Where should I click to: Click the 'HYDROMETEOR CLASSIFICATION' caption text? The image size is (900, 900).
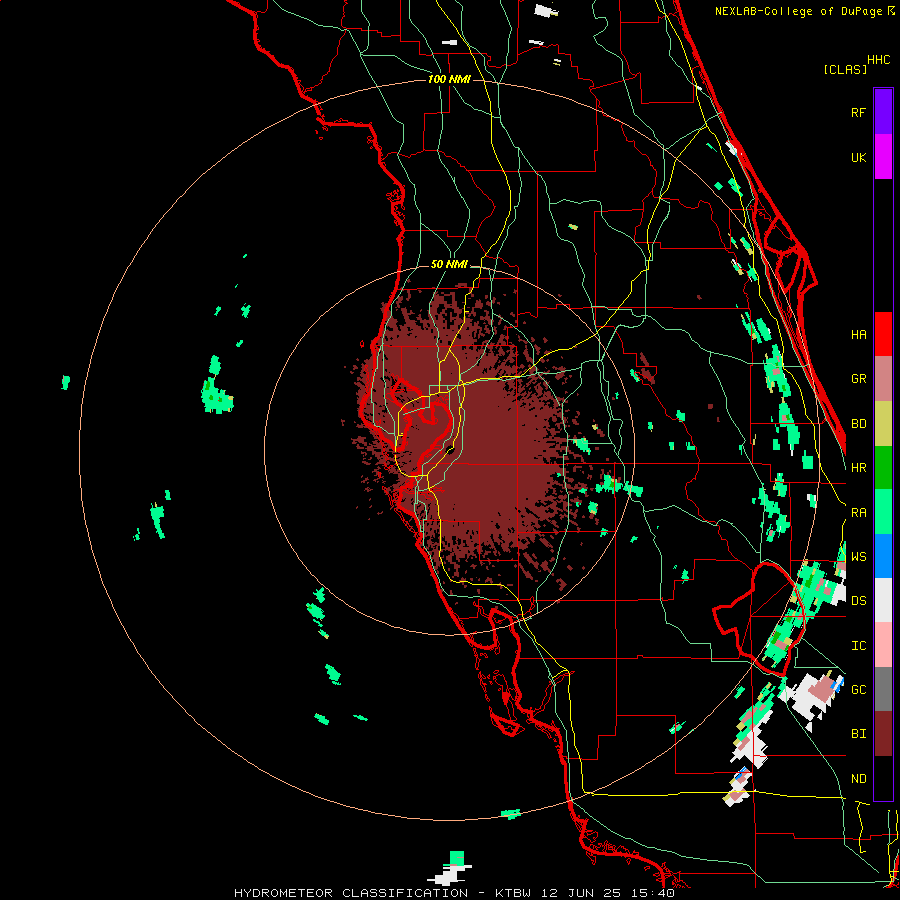(x=351, y=893)
